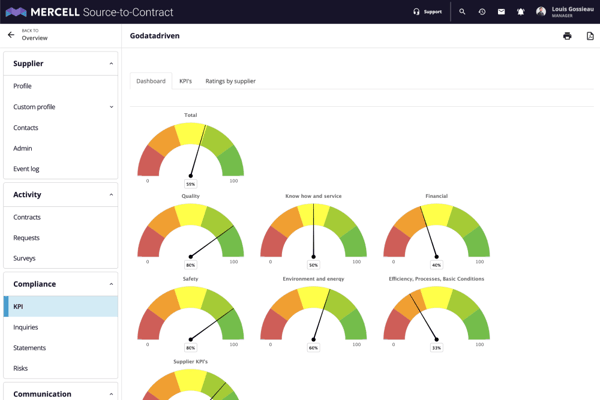Screen dimensions: 600x400
Task: Switch to the KPI's tab
Action: 185,81
